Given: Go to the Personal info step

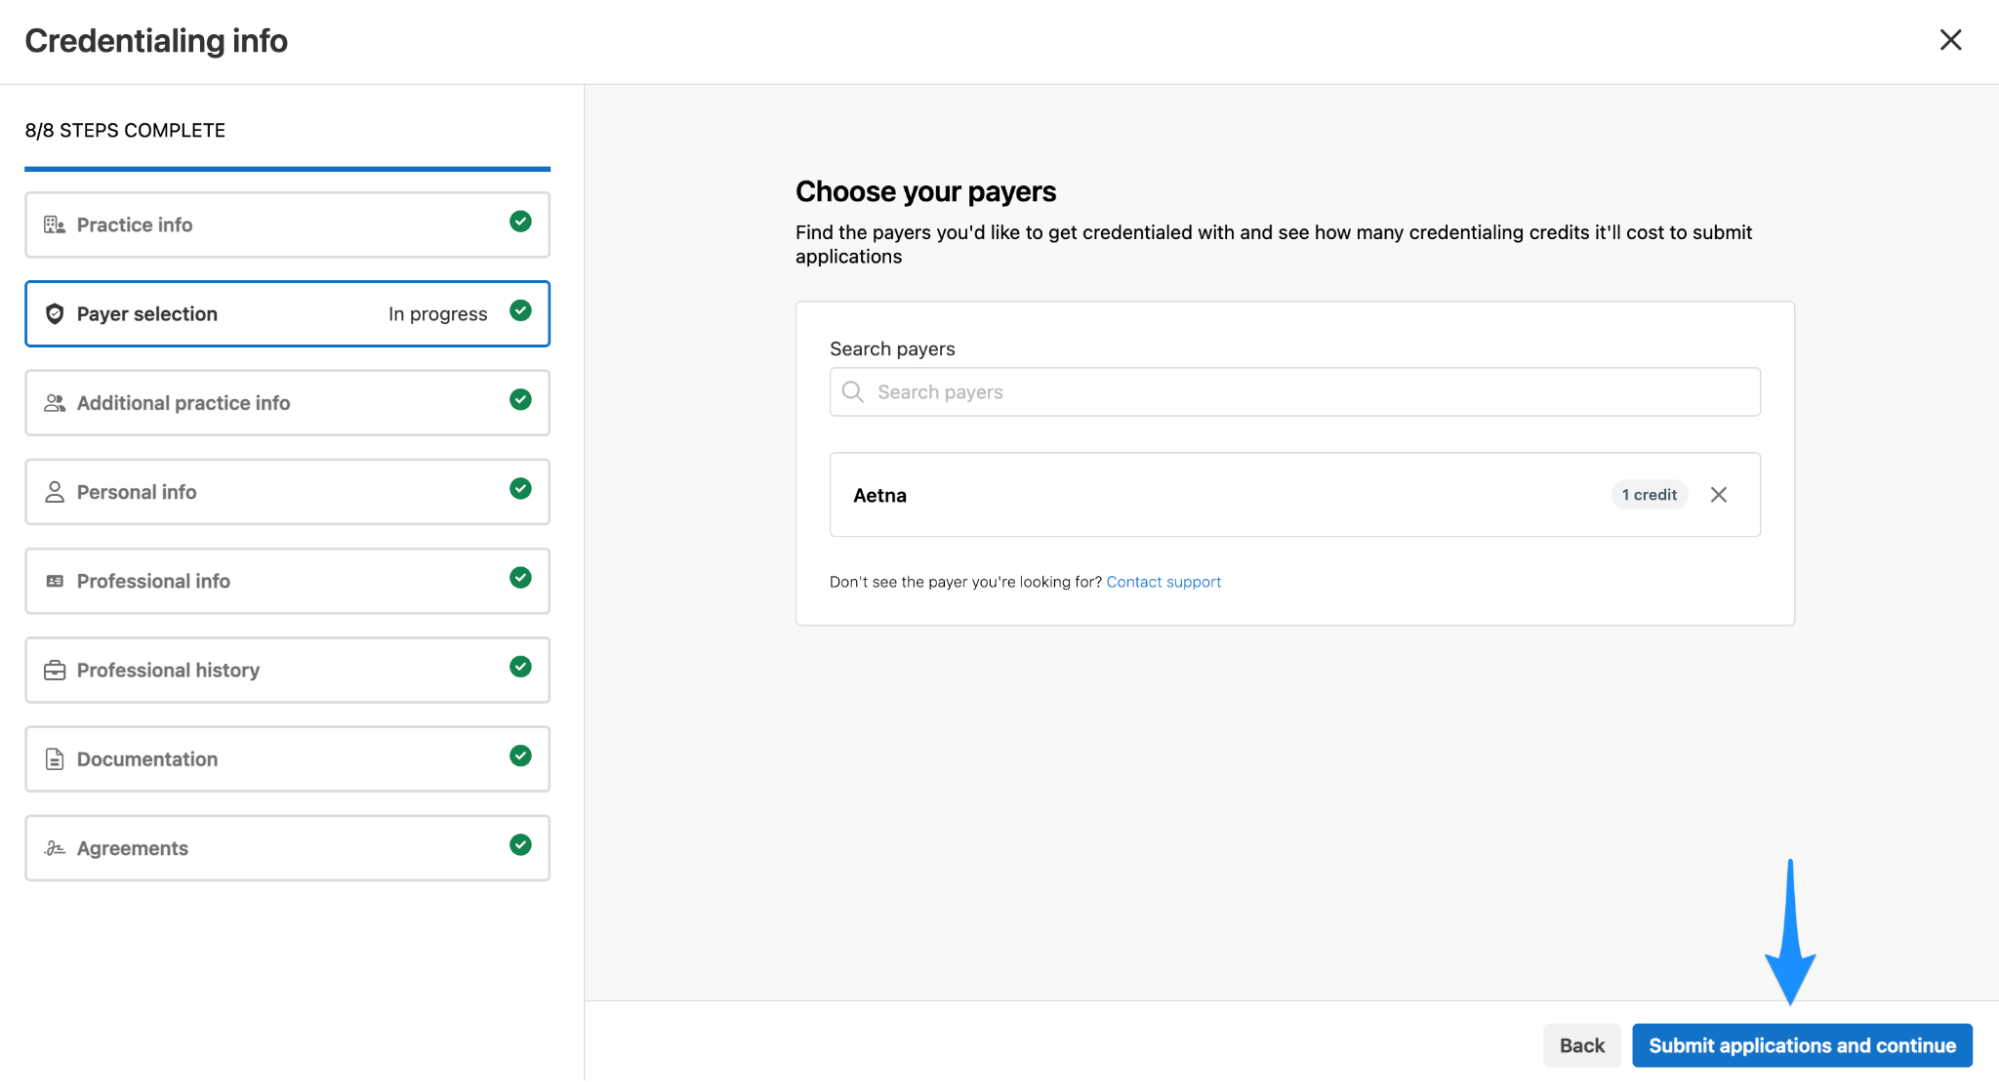Looking at the screenshot, I should point(287,492).
